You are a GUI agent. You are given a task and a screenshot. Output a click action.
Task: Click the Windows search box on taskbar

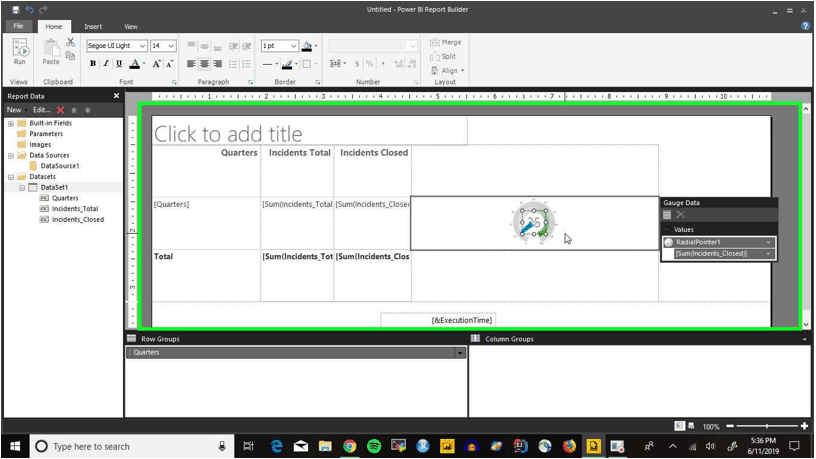(x=130, y=447)
